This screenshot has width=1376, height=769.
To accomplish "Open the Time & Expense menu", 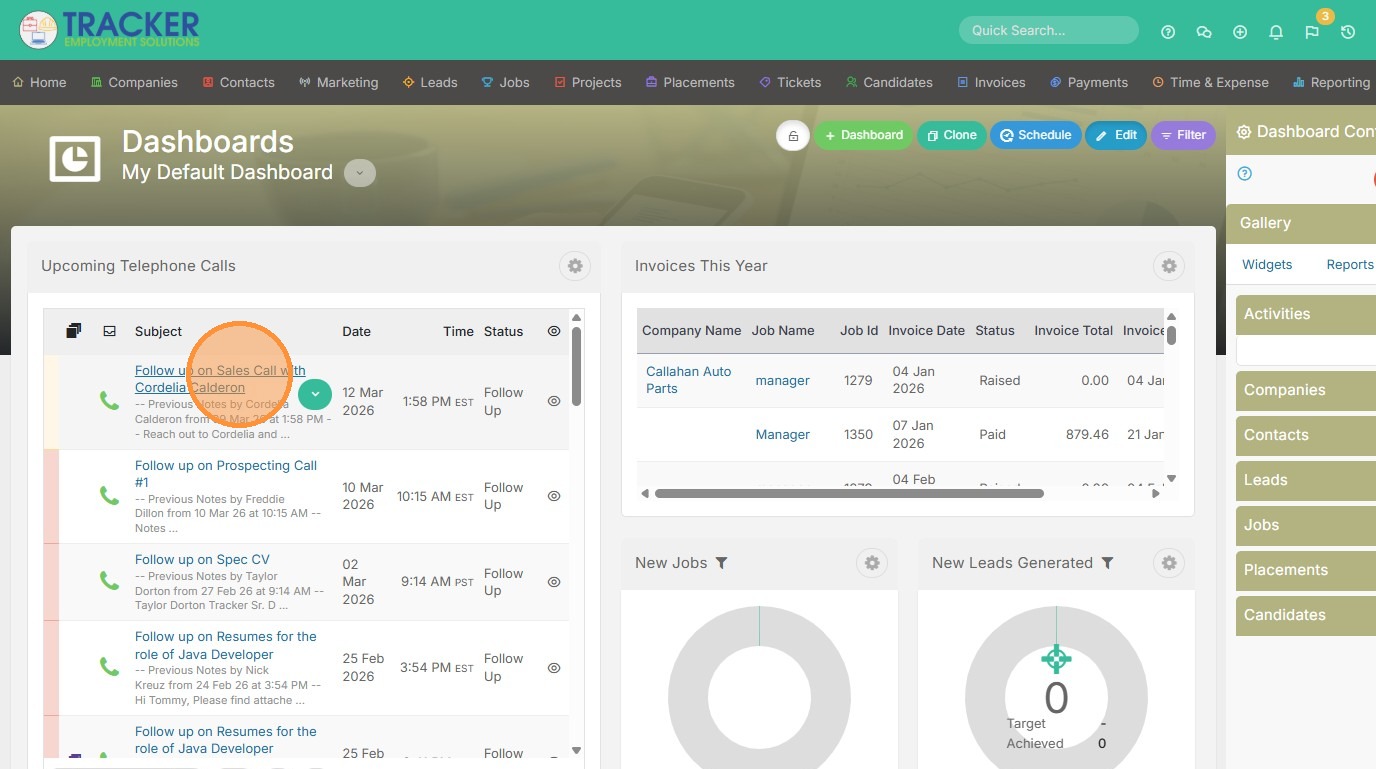I will point(1210,83).
